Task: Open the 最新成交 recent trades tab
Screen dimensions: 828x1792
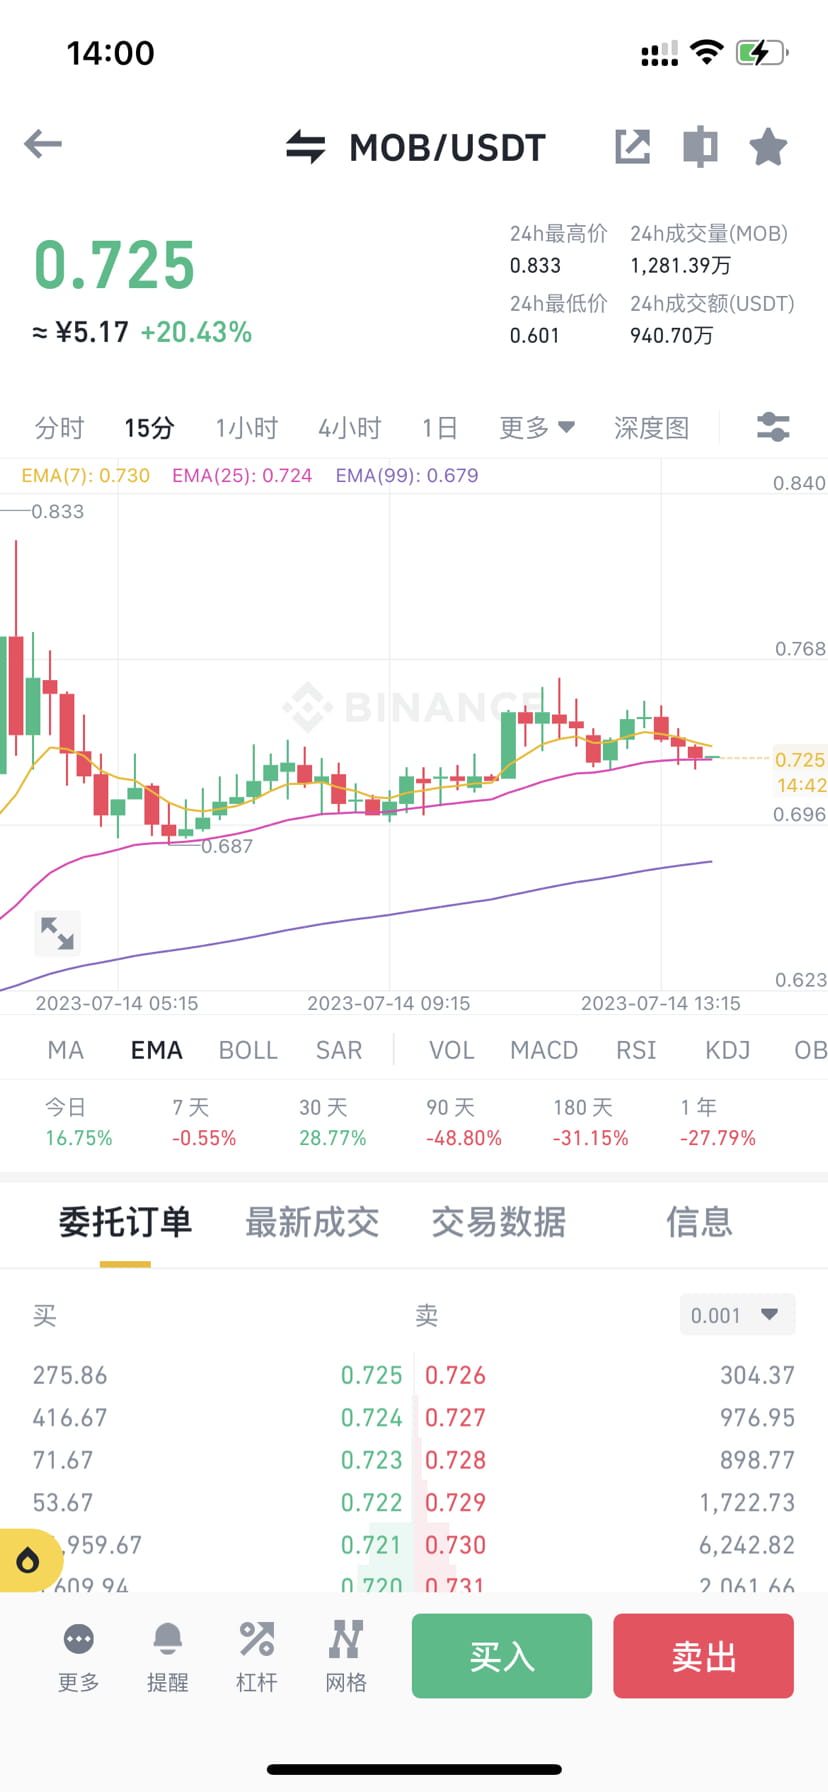Action: tap(312, 1222)
